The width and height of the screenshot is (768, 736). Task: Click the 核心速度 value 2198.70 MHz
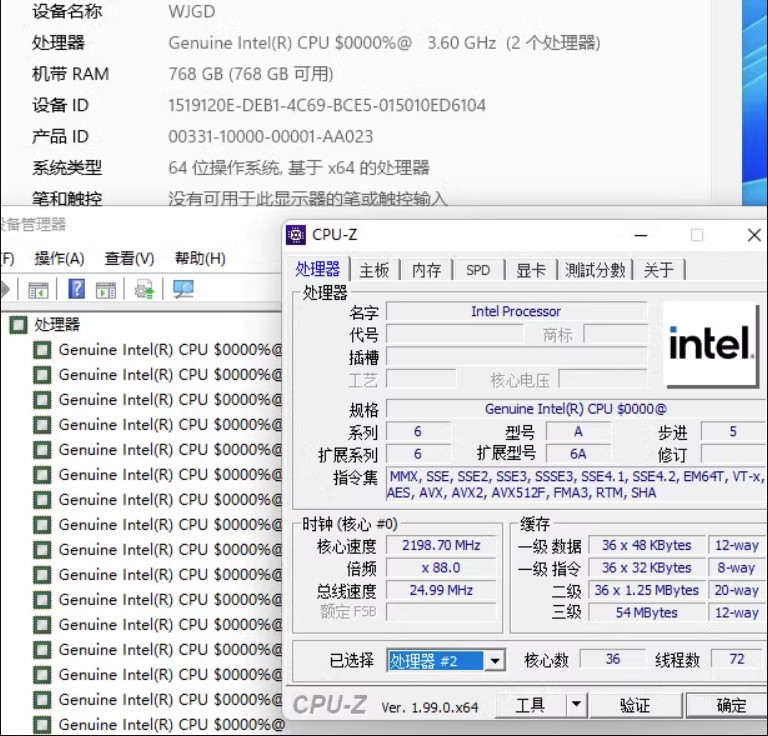[441, 545]
